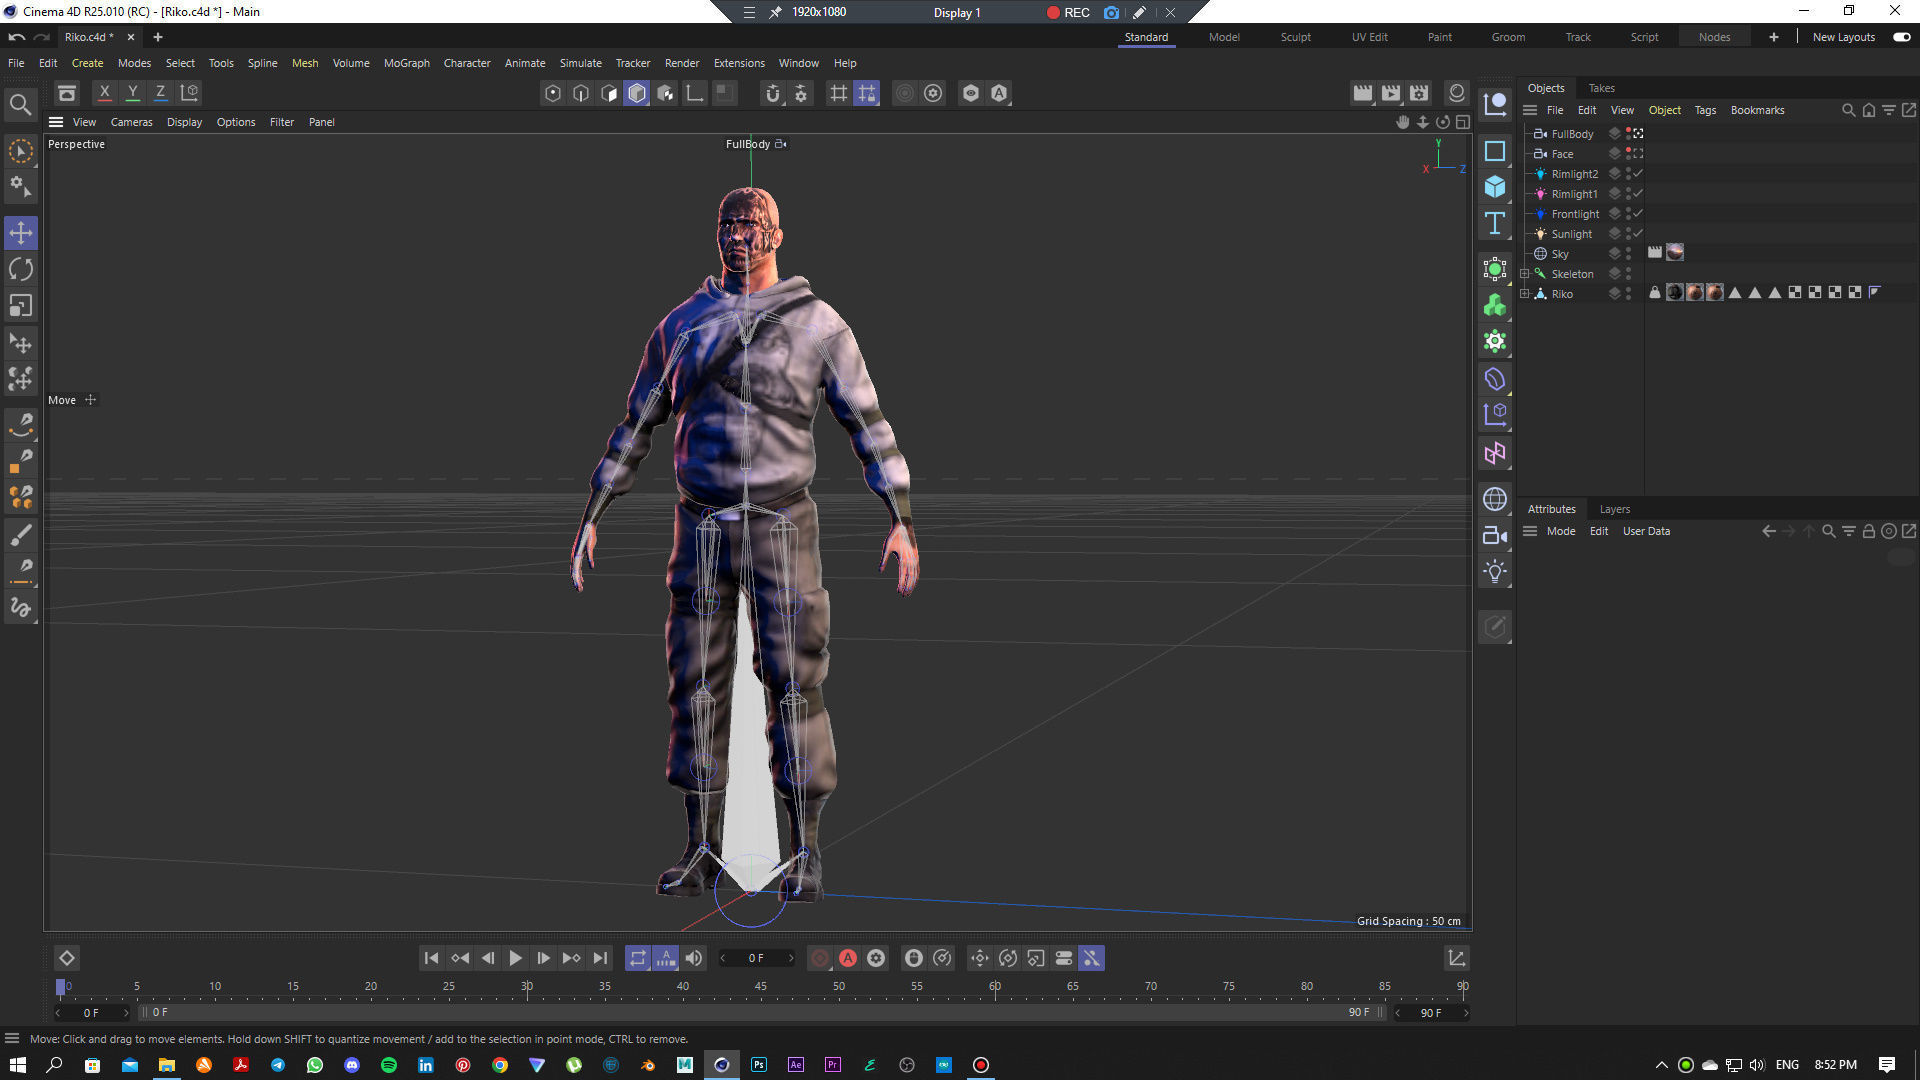Select the Rotate tool in left toolbar

point(21,269)
